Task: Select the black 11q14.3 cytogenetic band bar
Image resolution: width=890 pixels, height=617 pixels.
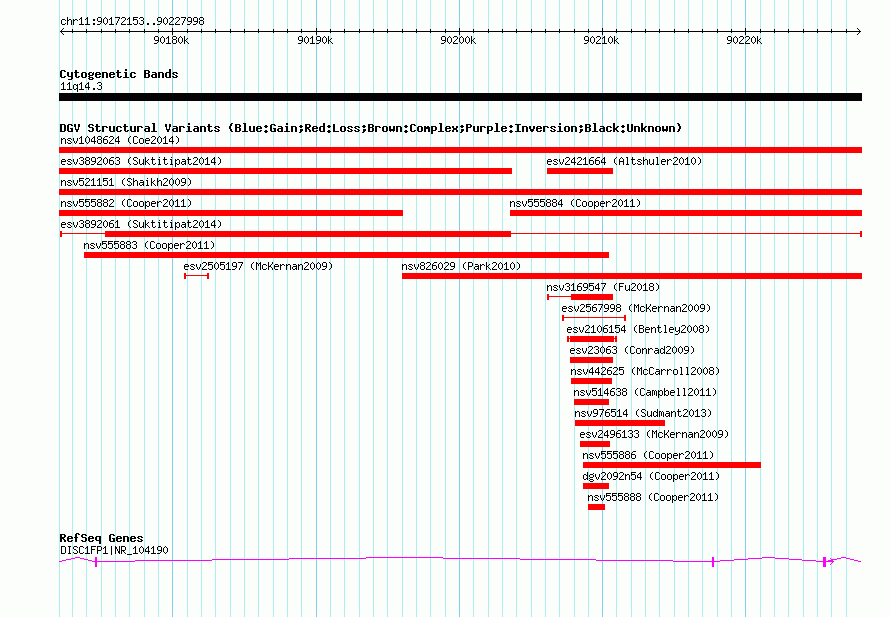Action: 460,97
